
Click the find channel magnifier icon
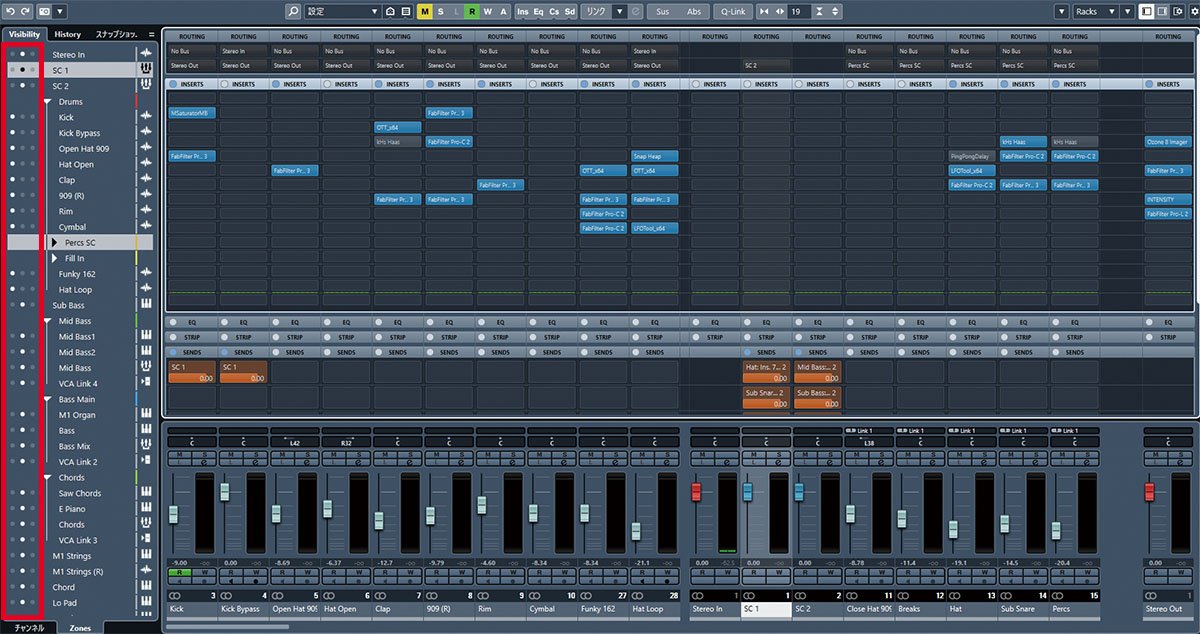click(293, 11)
